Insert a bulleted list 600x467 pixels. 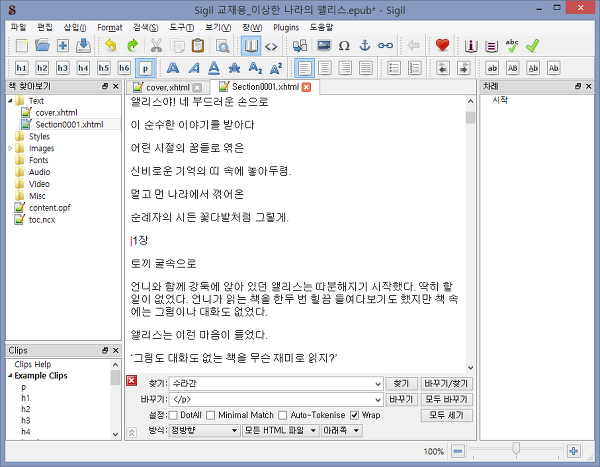pyautogui.click(x=394, y=68)
